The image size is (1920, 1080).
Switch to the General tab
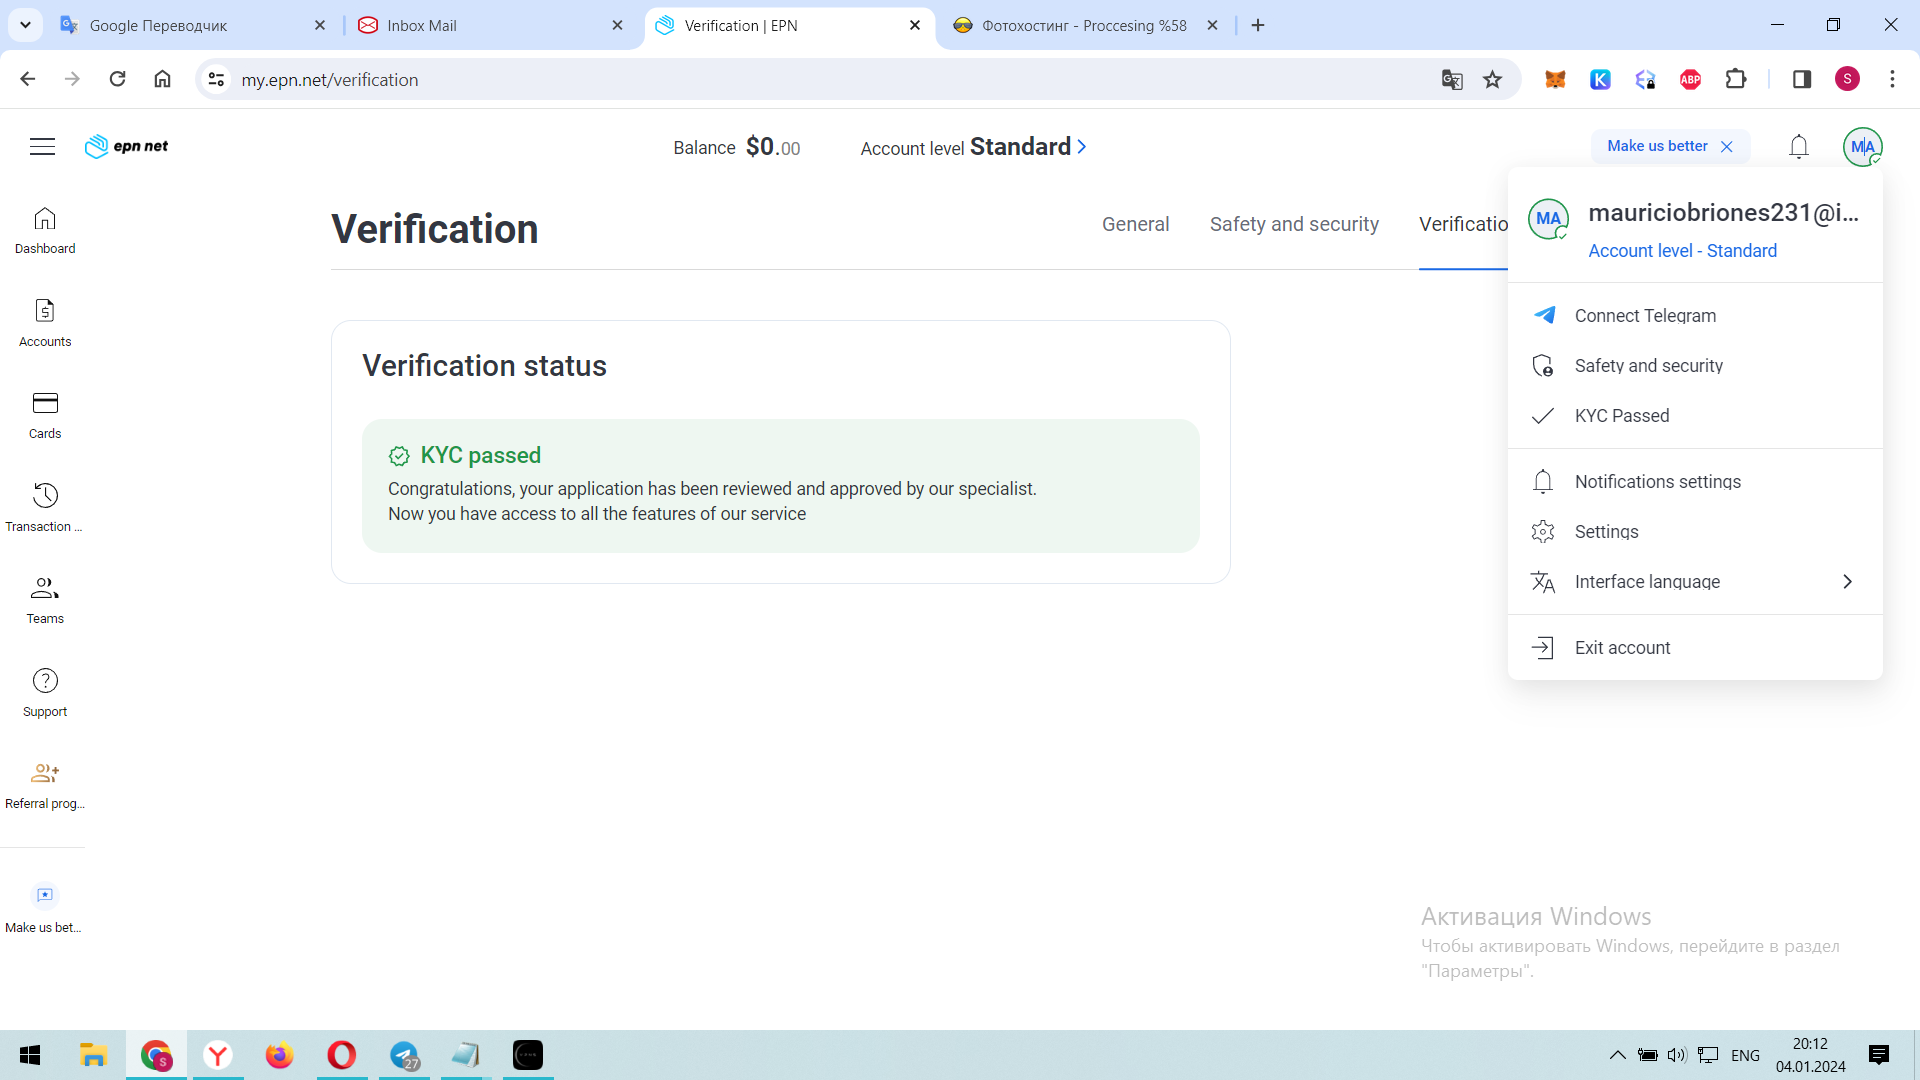tap(1135, 225)
